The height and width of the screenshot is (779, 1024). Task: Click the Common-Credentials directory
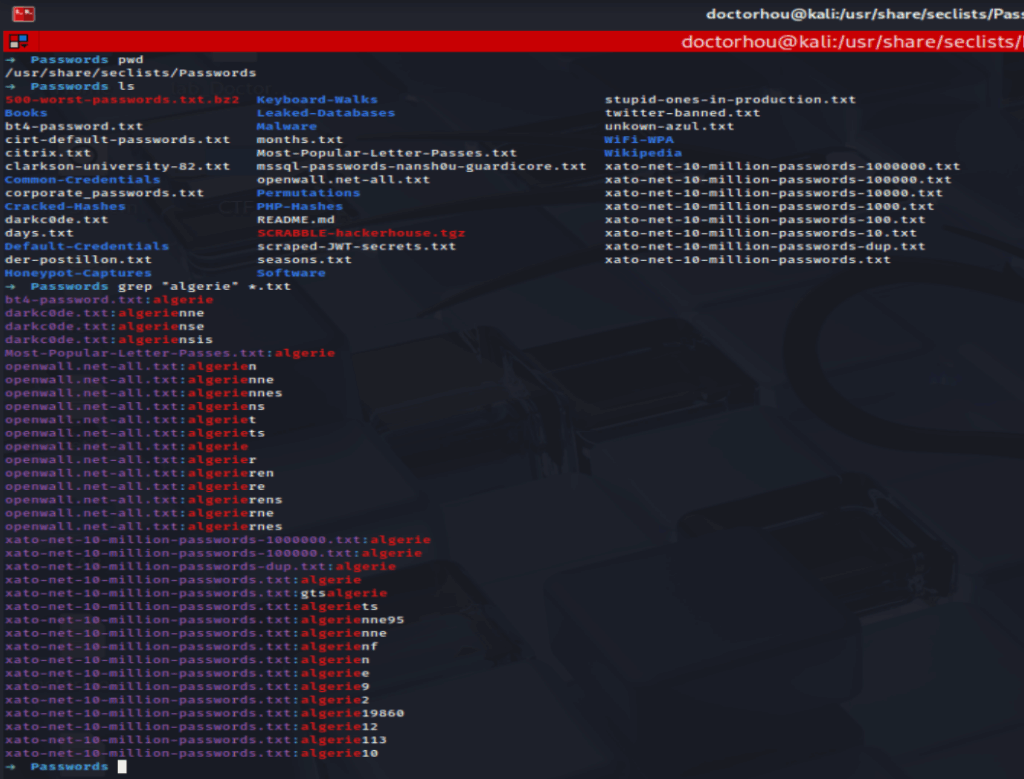coord(82,180)
